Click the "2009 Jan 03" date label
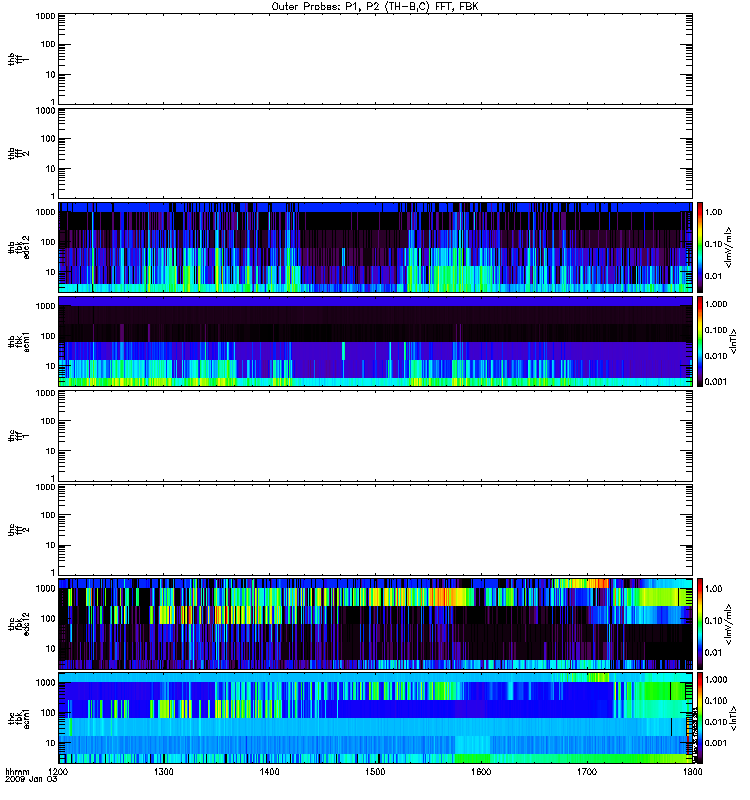Image resolution: width=750 pixels, height=800 pixels. (x=31, y=779)
